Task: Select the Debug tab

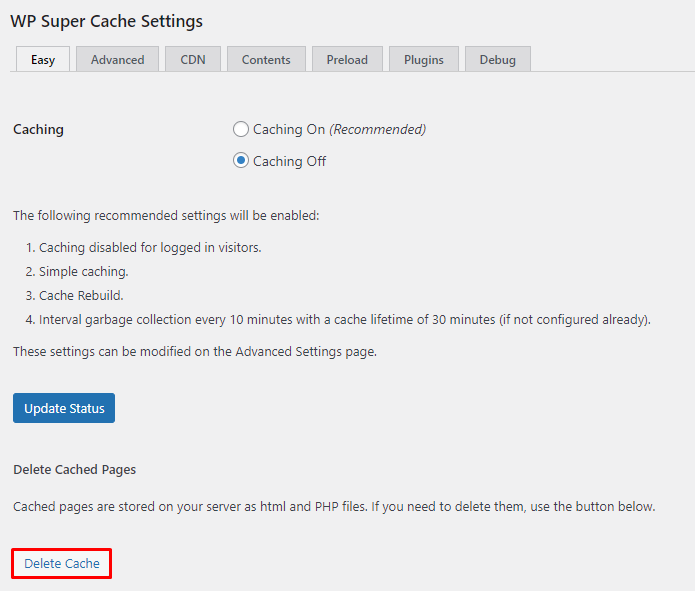Action: [498, 59]
